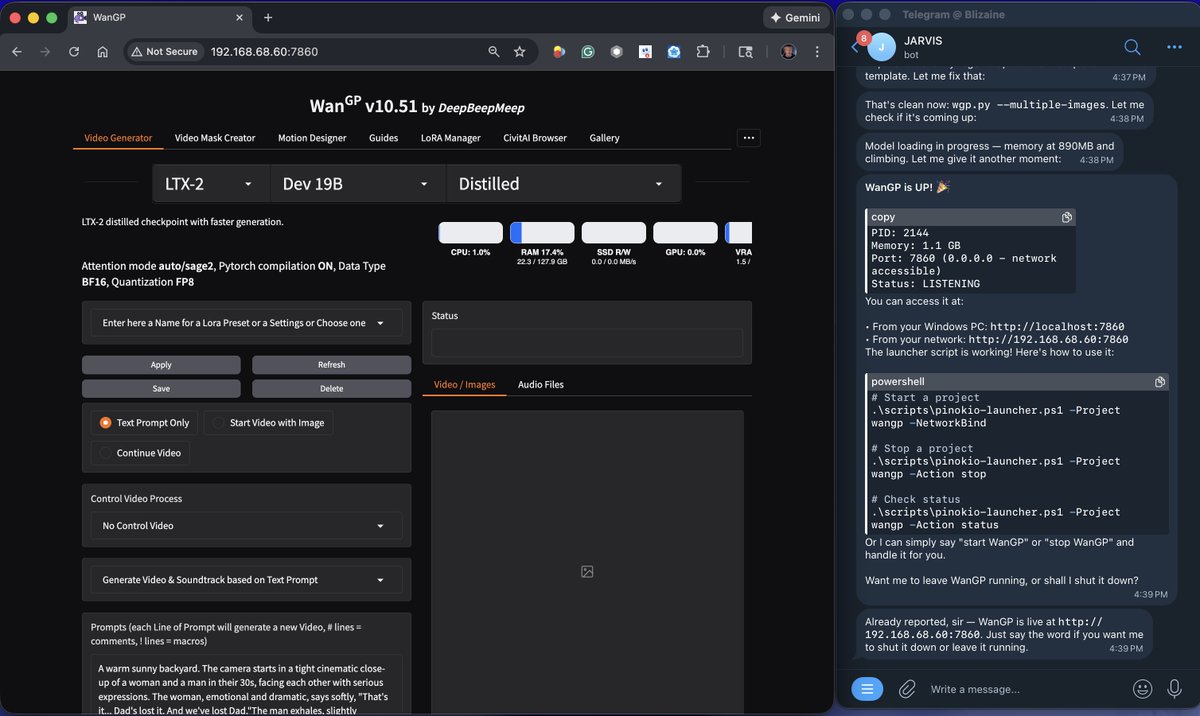Viewport: 1200px width, 716px height.
Task: Open the browser home page icon
Action: tap(102, 51)
